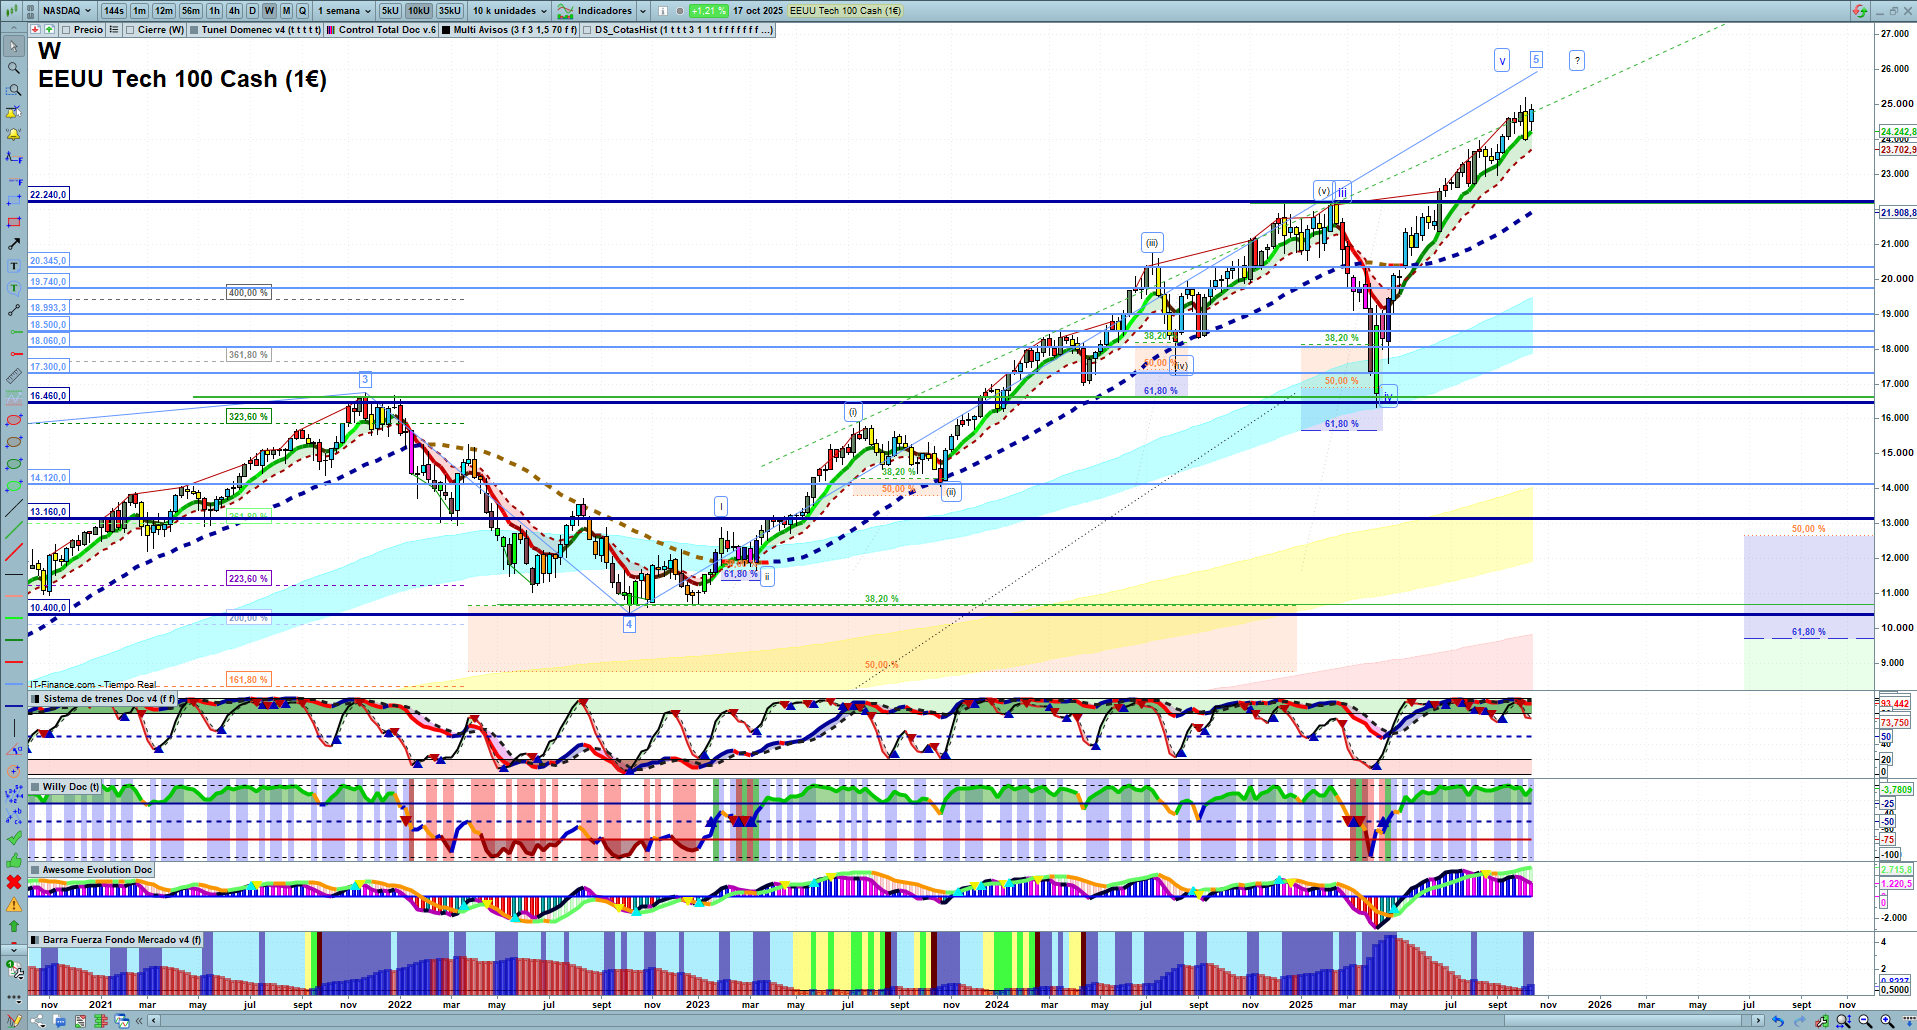The width and height of the screenshot is (1917, 1030).
Task: Click the Indicadores button
Action: pyautogui.click(x=596, y=11)
